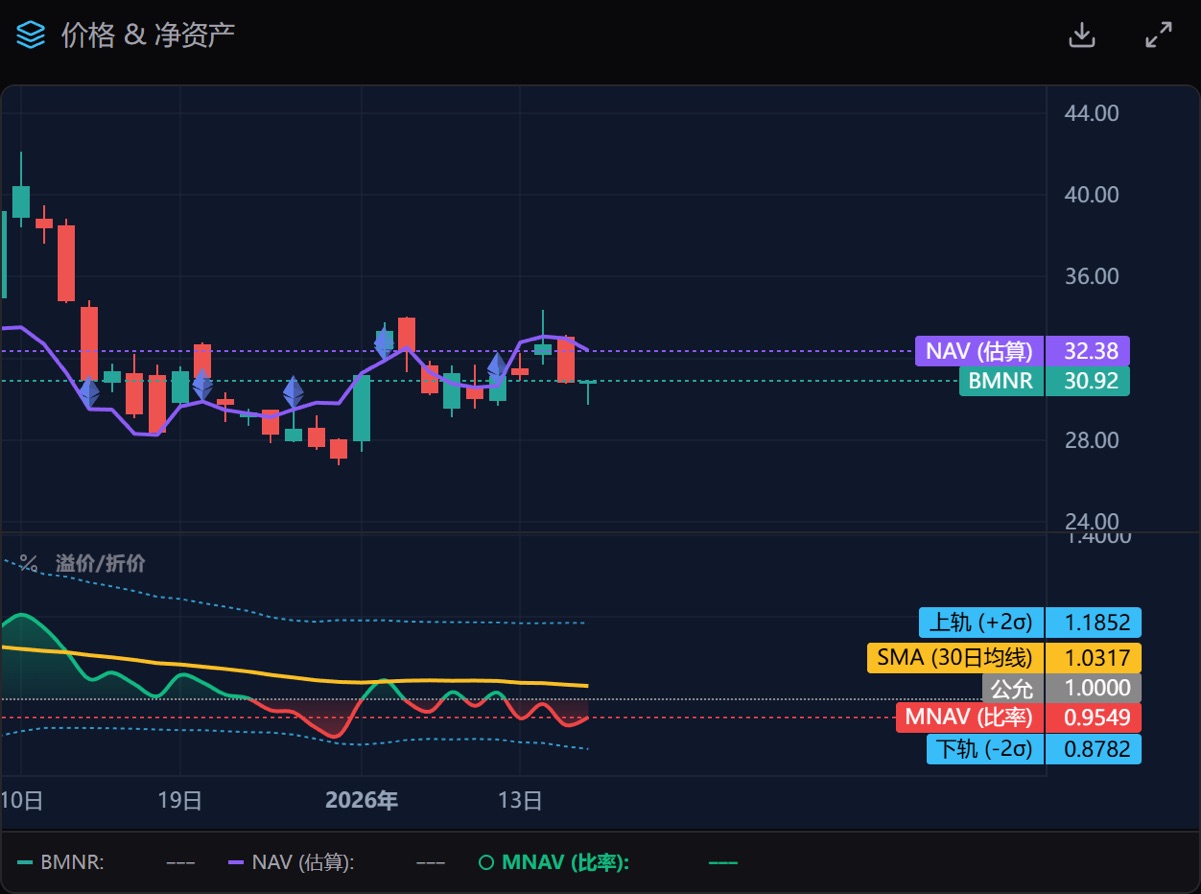Expand chart to fullscreen
This screenshot has width=1201, height=894.
(1158, 35)
